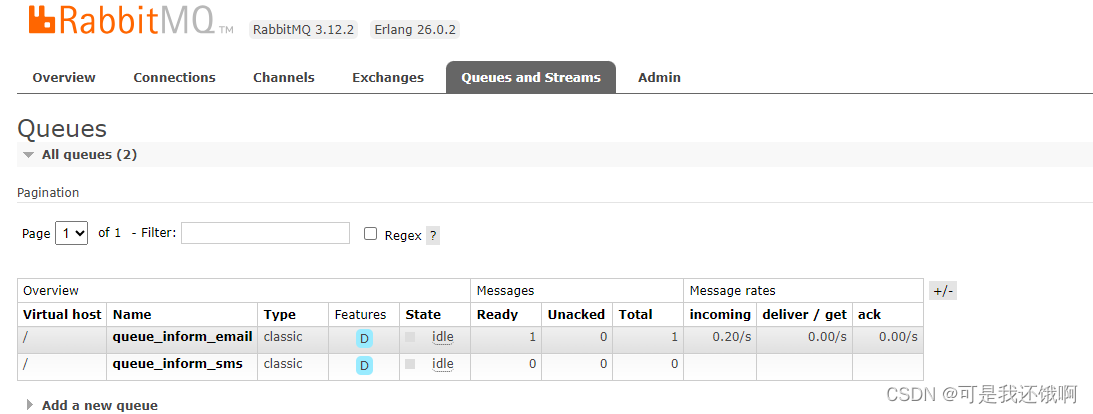Select the Queues and Streams tab

[x=531, y=77]
